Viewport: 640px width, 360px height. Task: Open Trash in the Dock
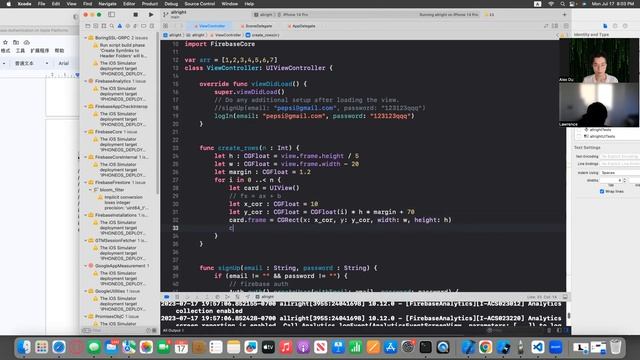(x=616, y=347)
